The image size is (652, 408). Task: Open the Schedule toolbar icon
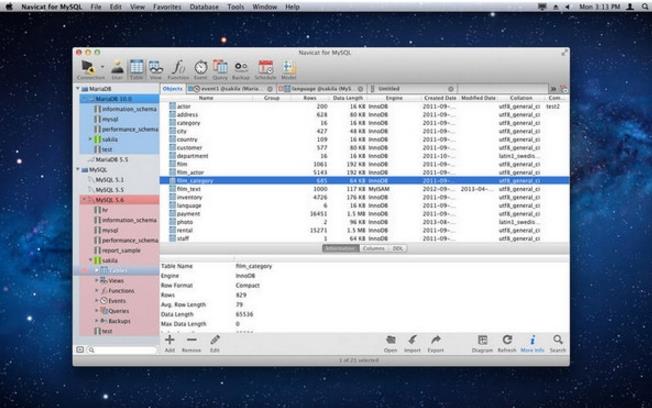265,67
